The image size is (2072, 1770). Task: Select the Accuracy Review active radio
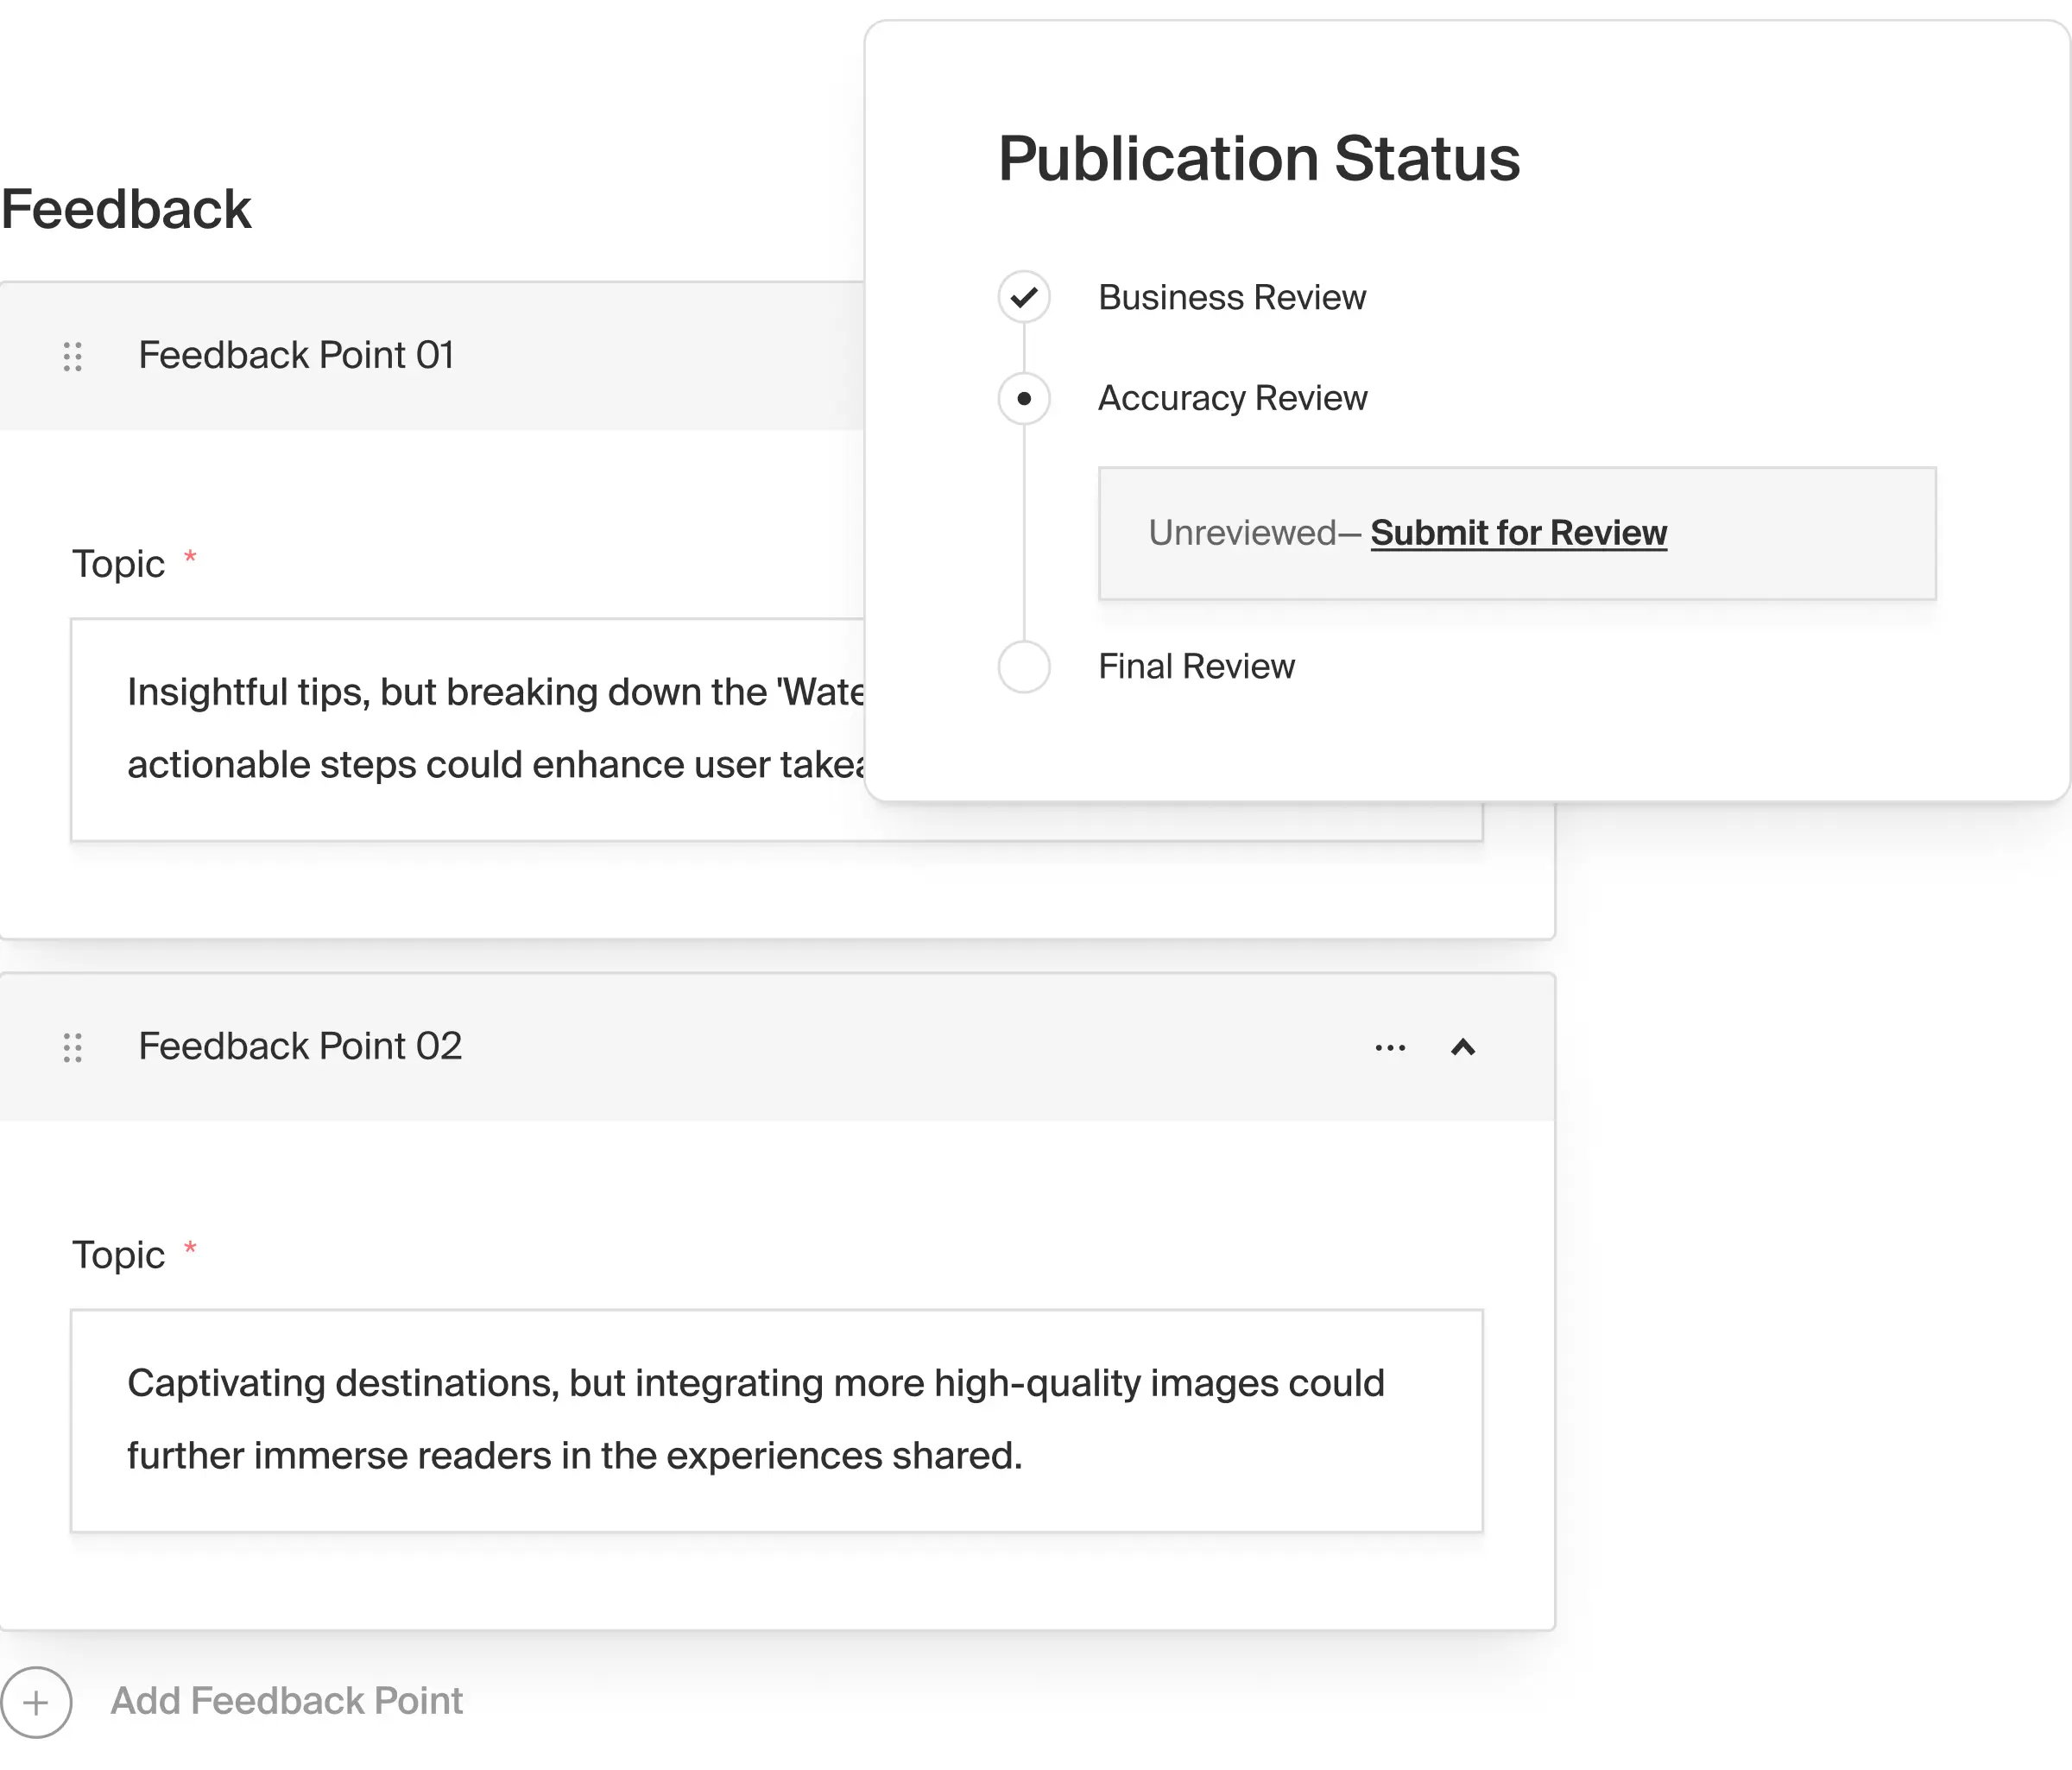(x=1023, y=398)
